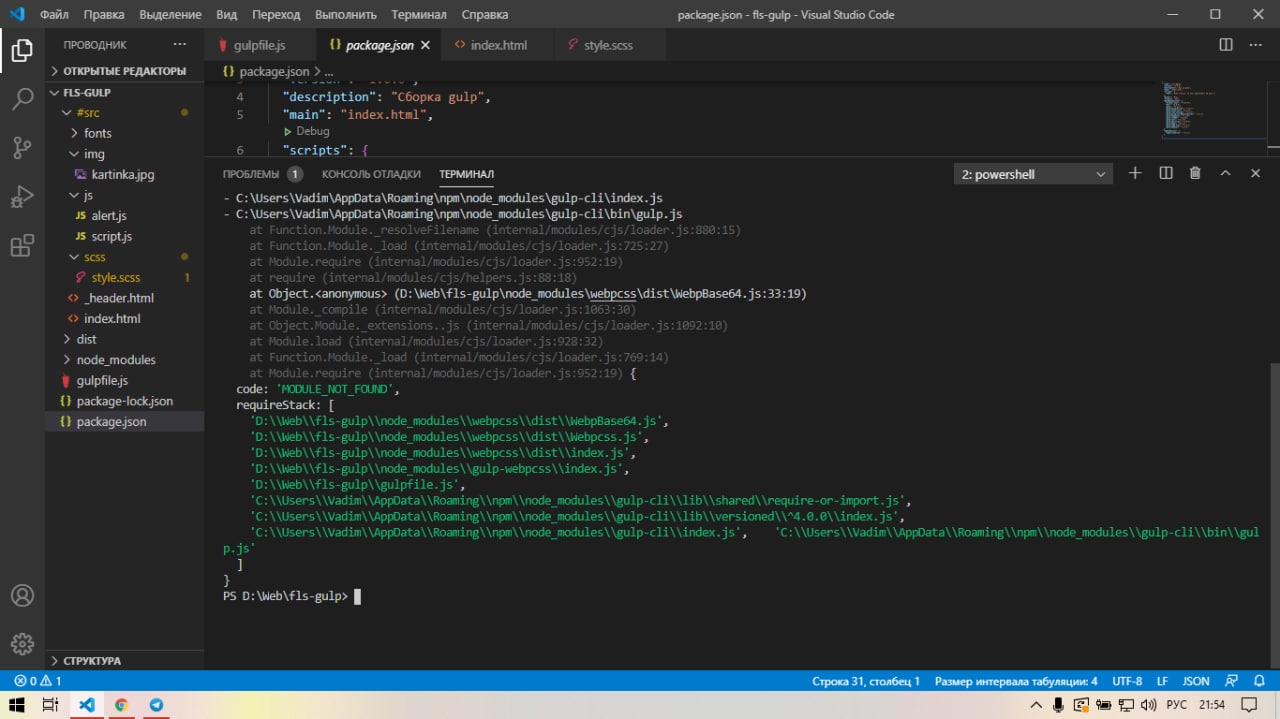
Task: Click the Debug code lens link
Action: tap(312, 131)
